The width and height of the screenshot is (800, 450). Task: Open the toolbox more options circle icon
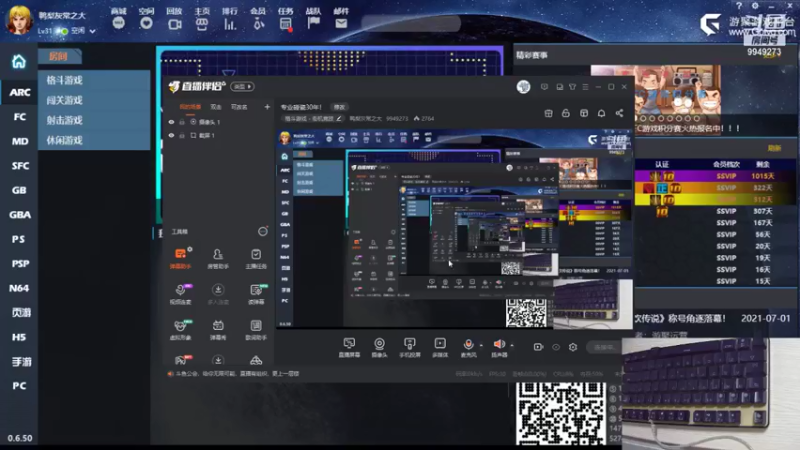coord(263,232)
